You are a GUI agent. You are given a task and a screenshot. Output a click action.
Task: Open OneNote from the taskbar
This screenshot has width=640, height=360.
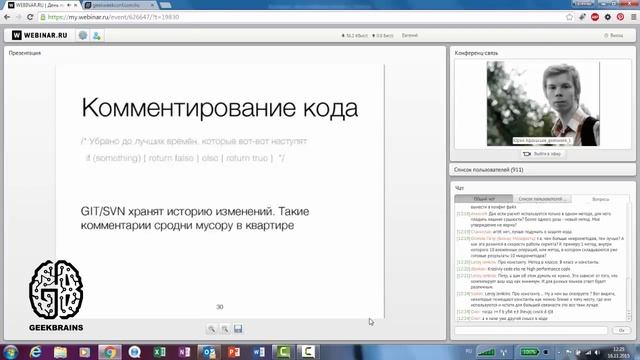coord(184,352)
